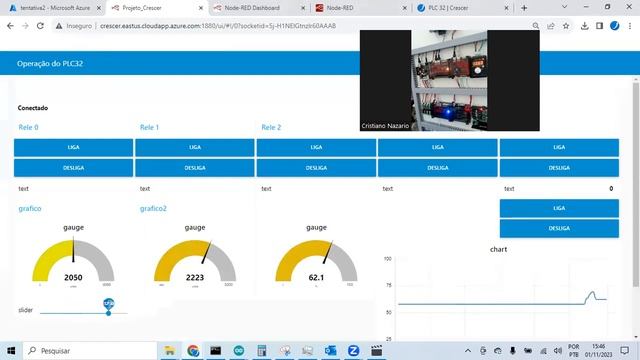Select the Projeto_Crescer tab
Viewport: 640px width, 360px height.
(x=142, y=8)
